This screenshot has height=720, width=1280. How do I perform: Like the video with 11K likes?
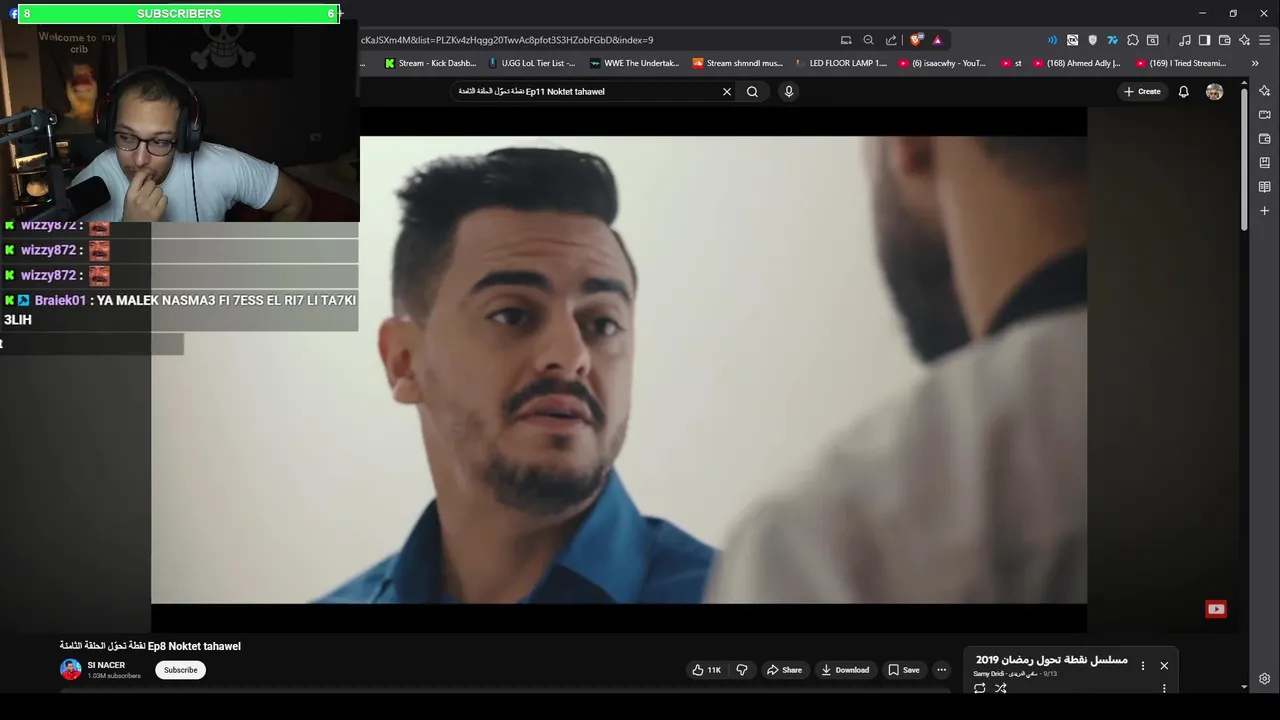pos(706,670)
